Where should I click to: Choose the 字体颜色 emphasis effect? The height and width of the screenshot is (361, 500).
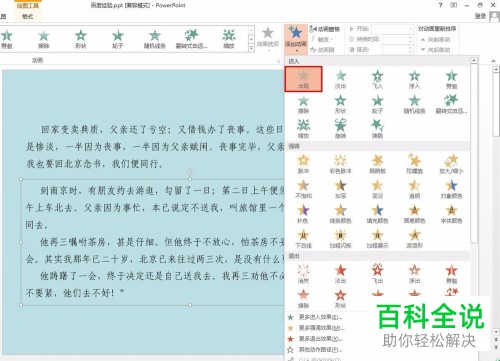451,213
